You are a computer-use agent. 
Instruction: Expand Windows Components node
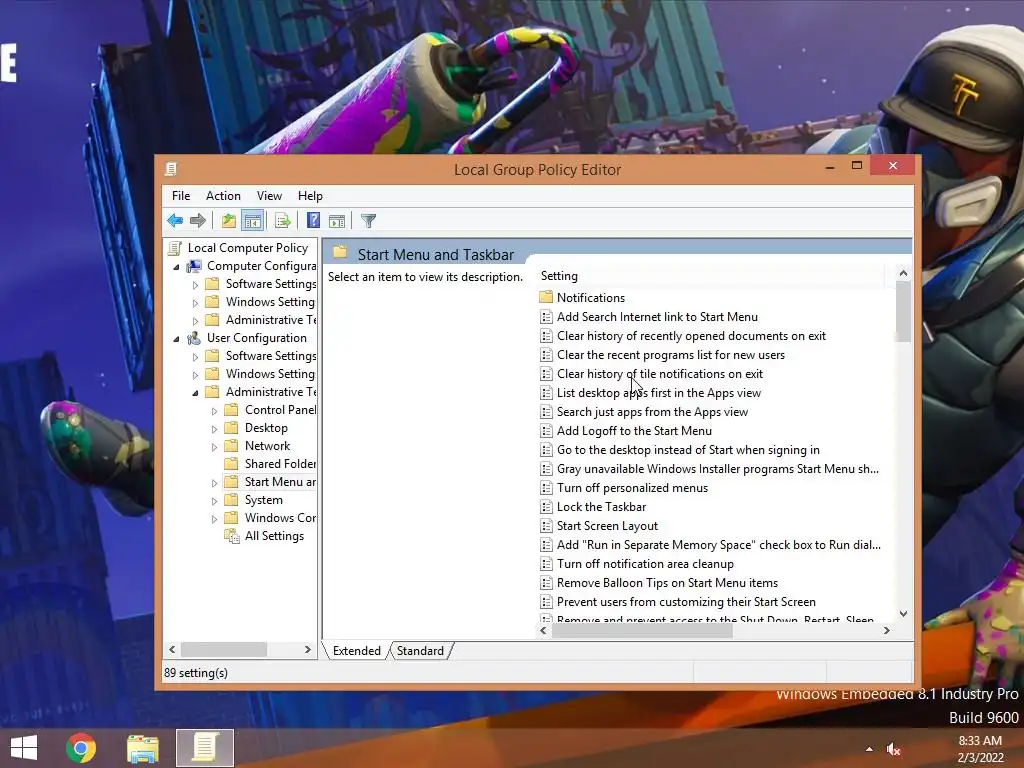(214, 519)
